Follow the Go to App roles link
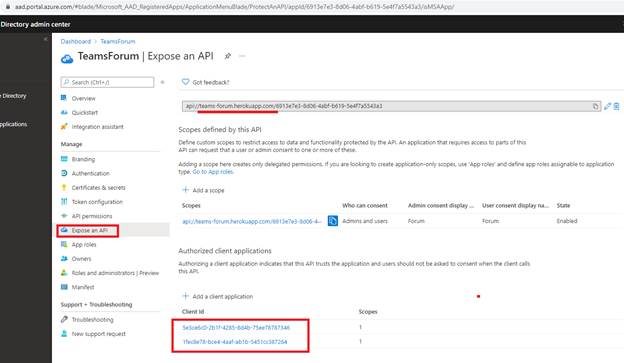 point(213,172)
